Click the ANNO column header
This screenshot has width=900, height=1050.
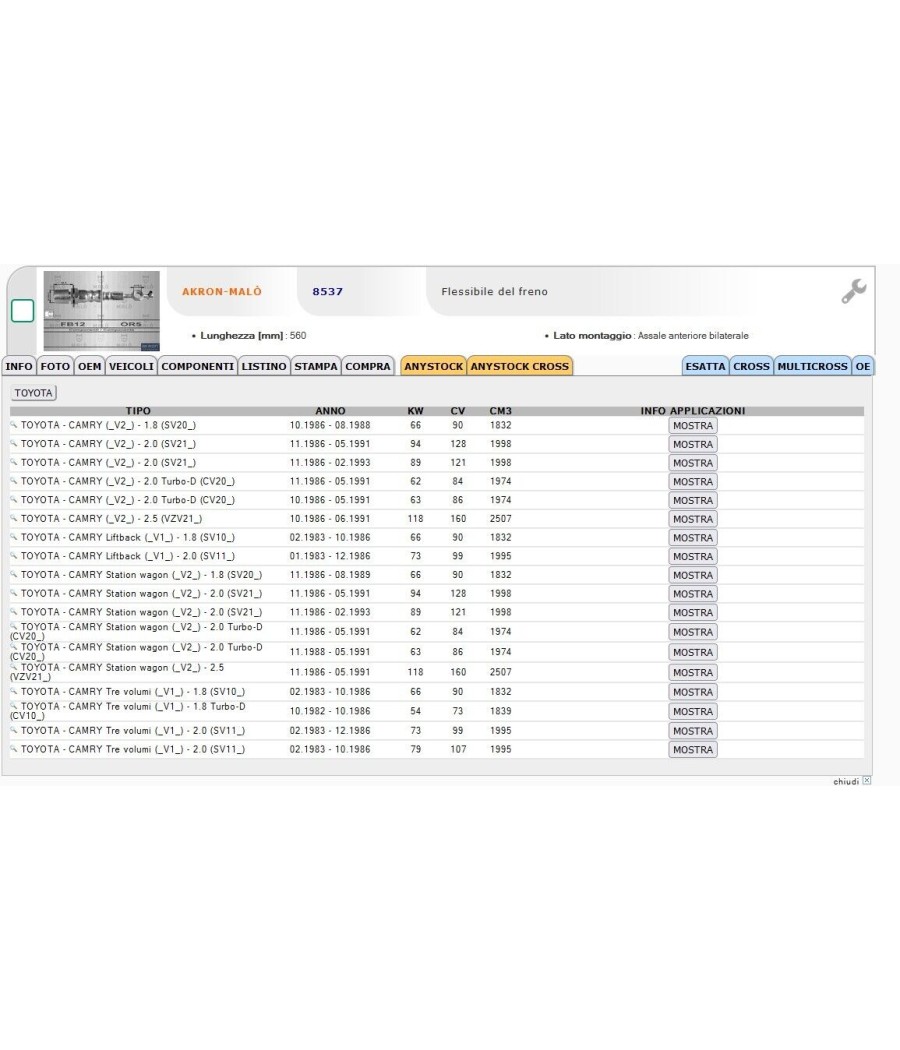330,410
